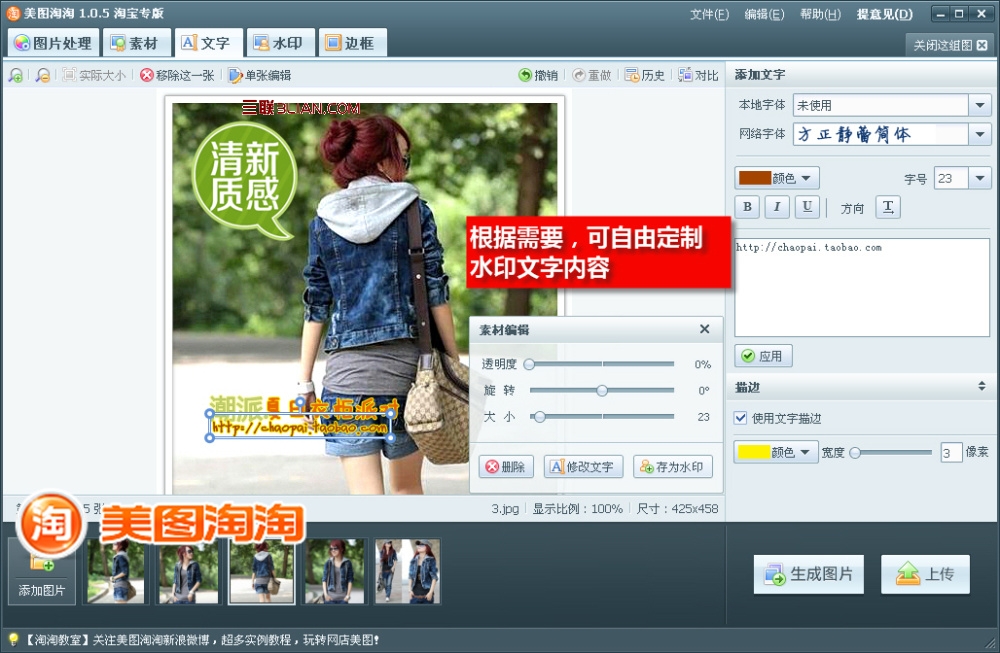Click 关闭这组图 close group button
1000x653 pixels.
click(950, 45)
